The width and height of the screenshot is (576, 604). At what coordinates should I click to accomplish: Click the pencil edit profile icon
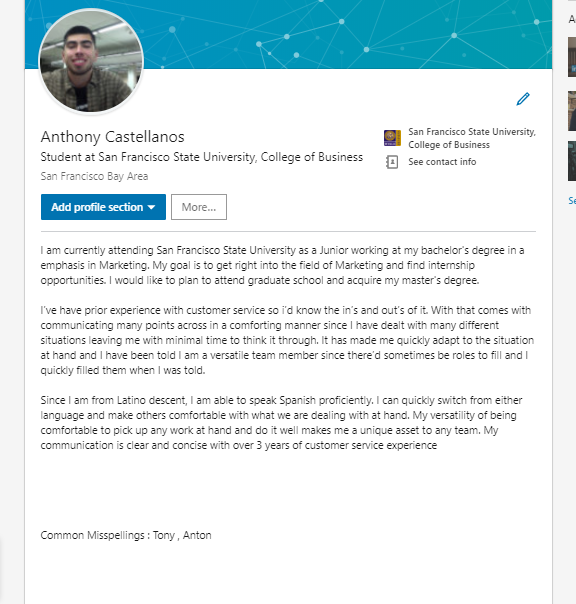point(523,99)
